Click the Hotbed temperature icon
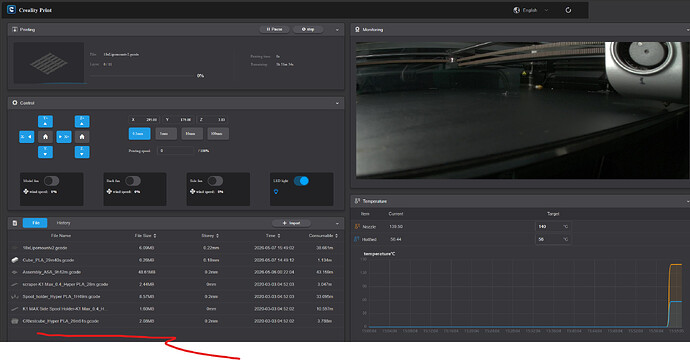Viewport: 690px width, 360px height. coord(357,239)
